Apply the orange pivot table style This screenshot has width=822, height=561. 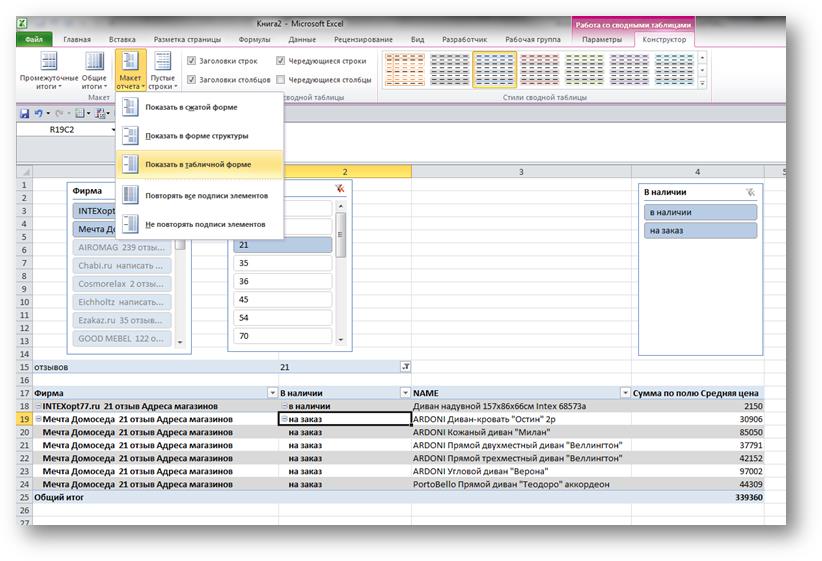pos(405,69)
